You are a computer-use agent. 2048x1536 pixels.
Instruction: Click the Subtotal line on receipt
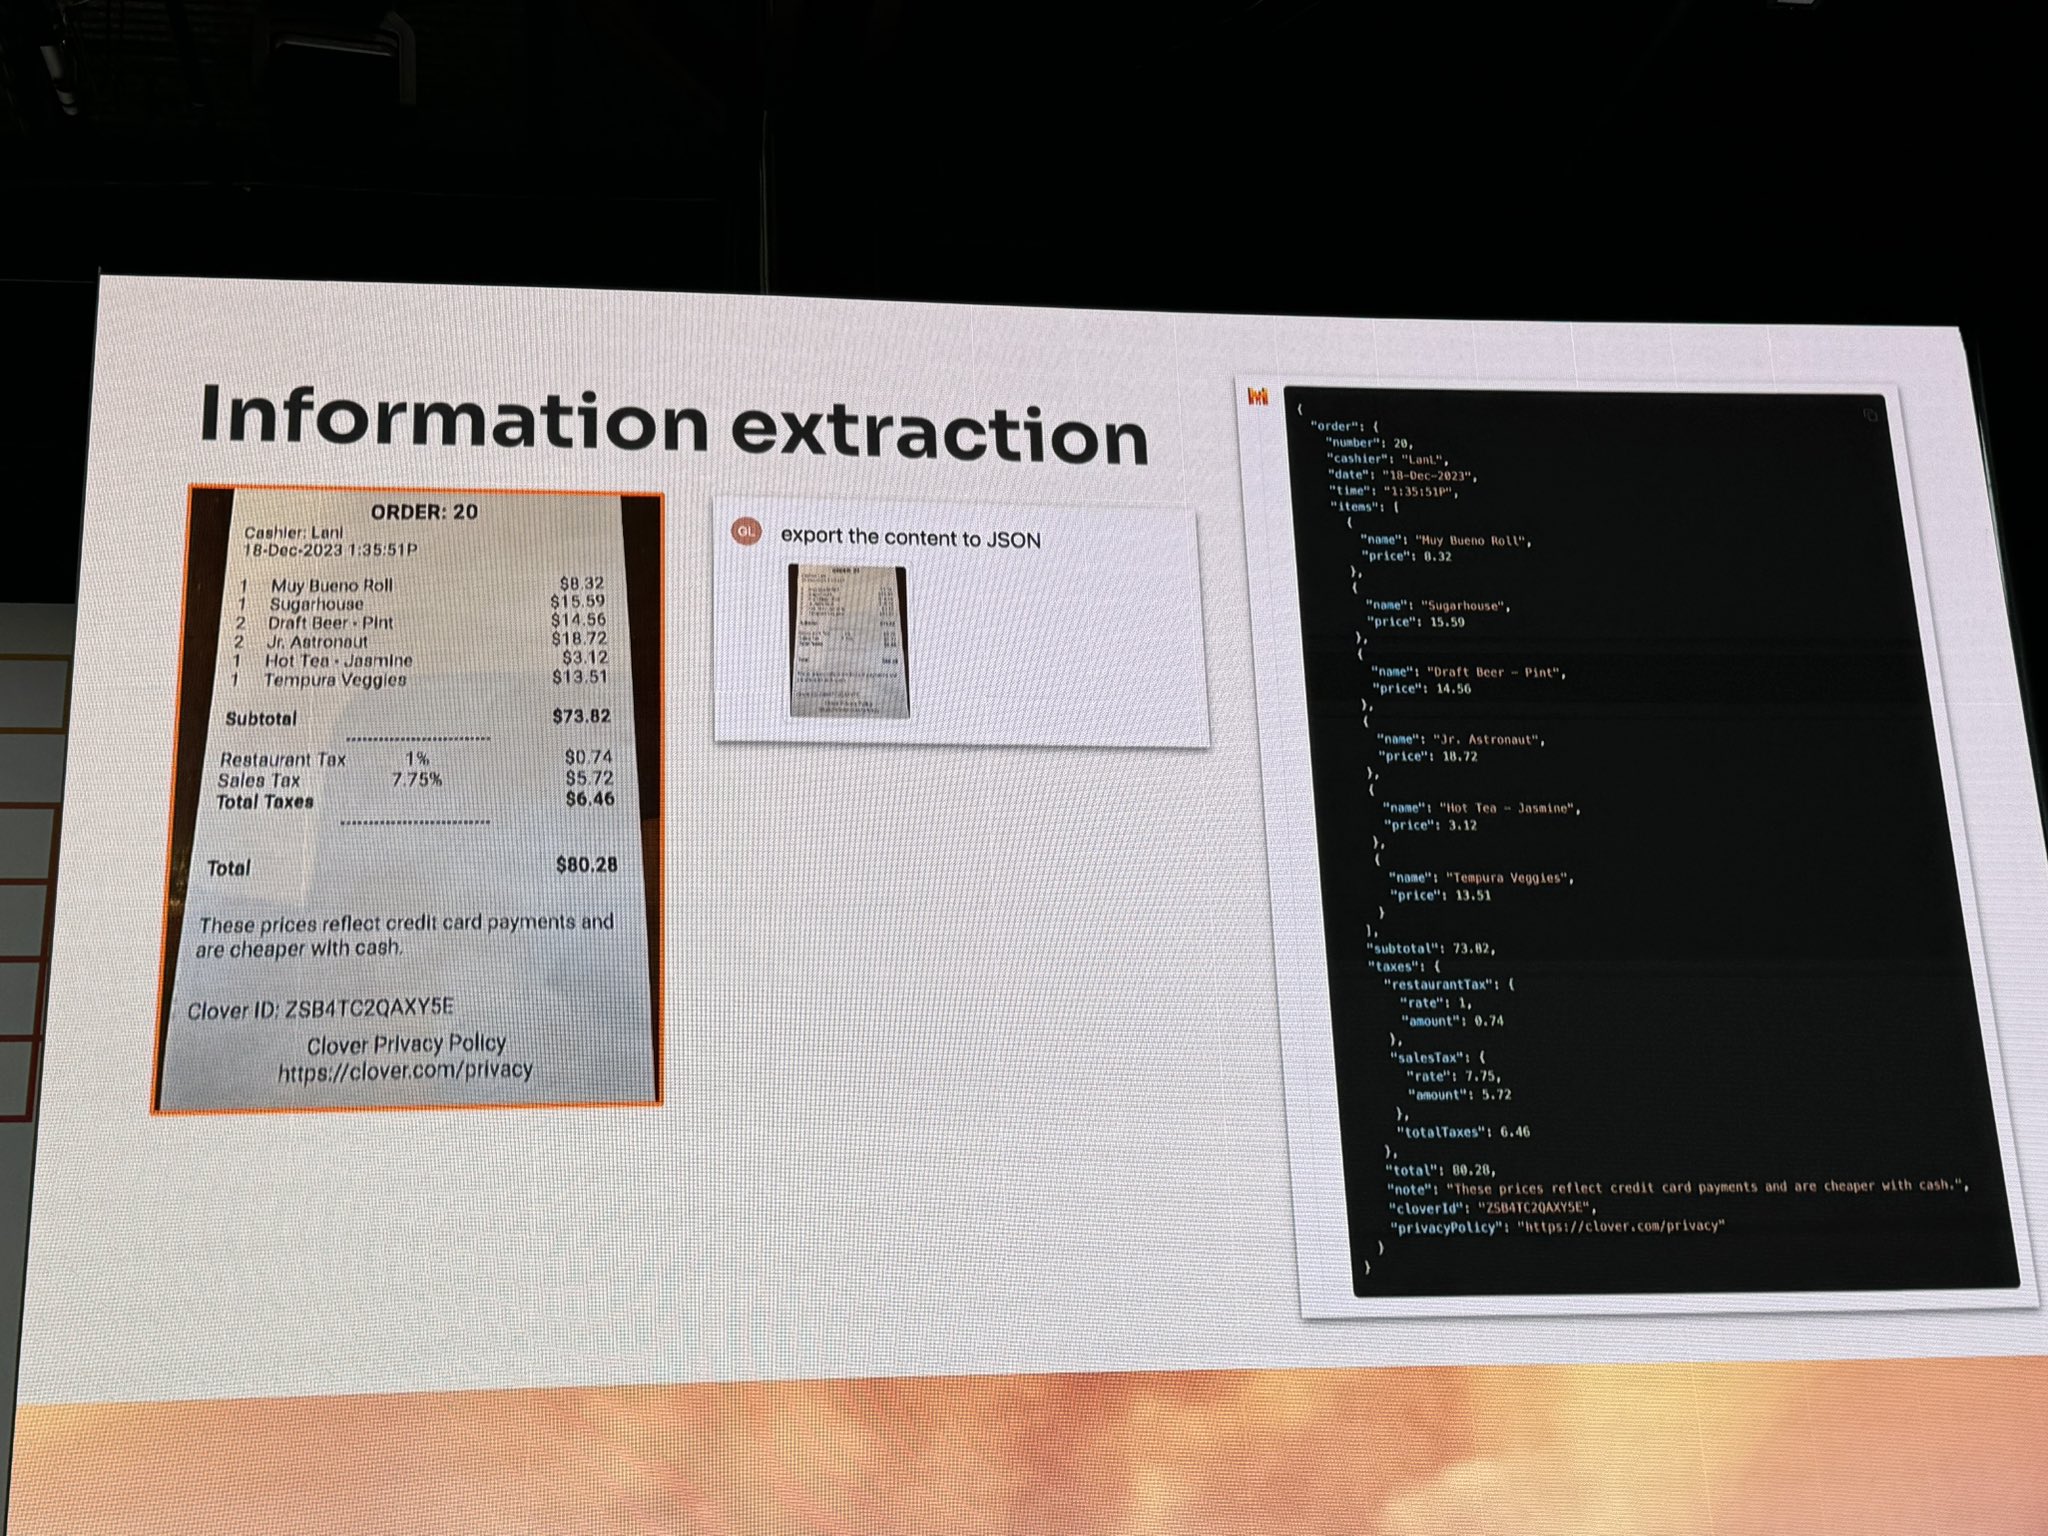pos(261,719)
